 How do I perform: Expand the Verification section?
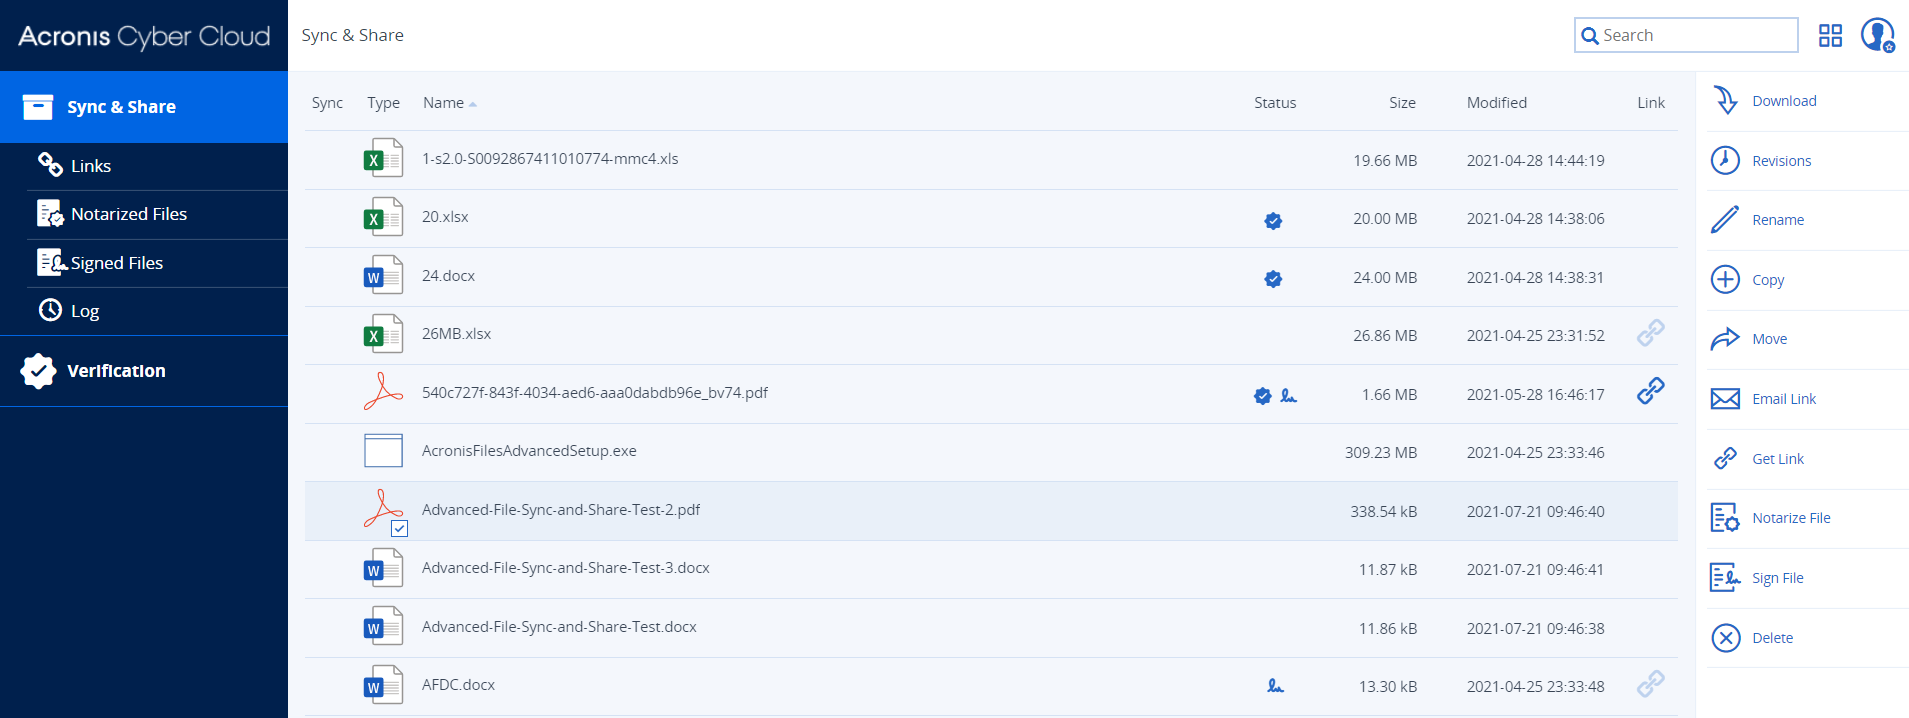click(x=116, y=371)
